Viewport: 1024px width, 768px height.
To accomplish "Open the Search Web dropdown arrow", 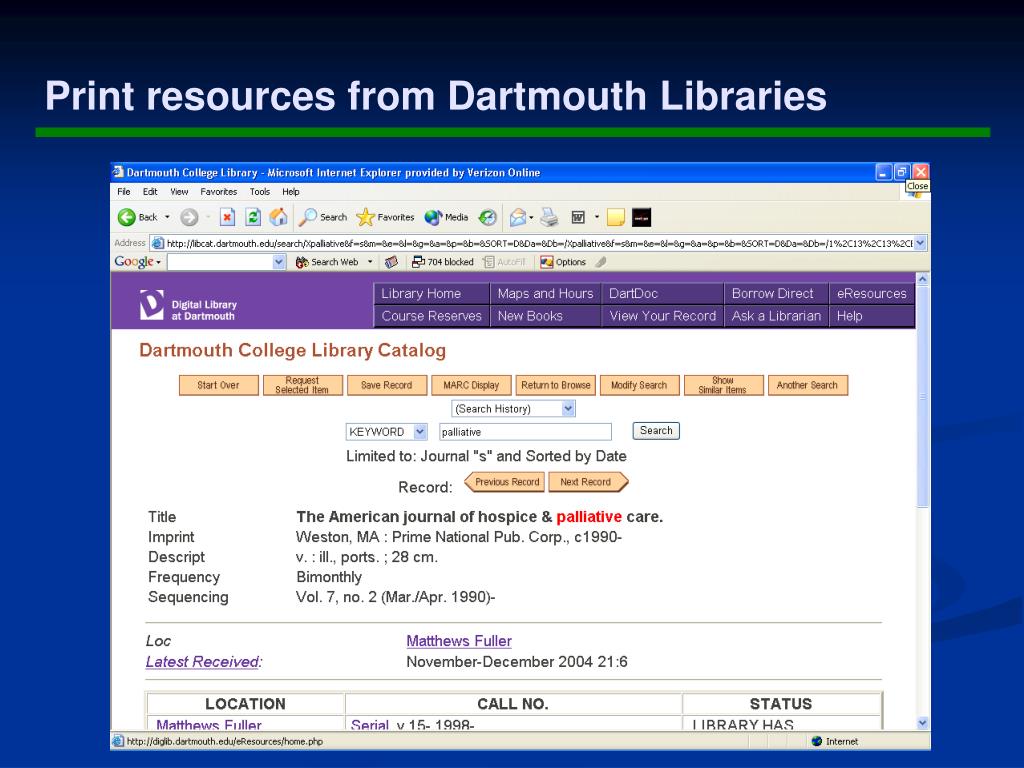I will pos(370,263).
